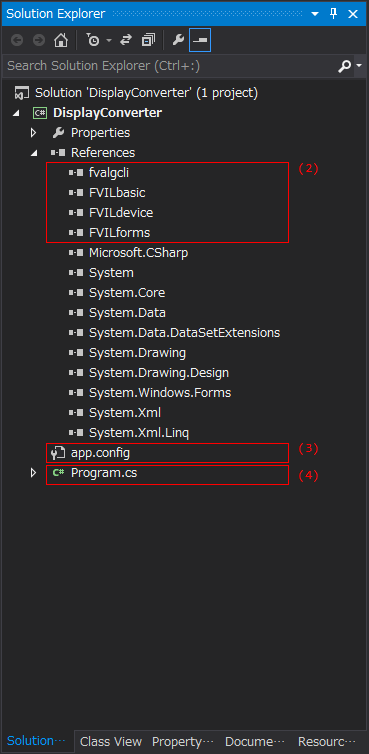Viewport: 369px width, 754px height.
Task: Select the Properties tree item
Action: (x=101, y=132)
